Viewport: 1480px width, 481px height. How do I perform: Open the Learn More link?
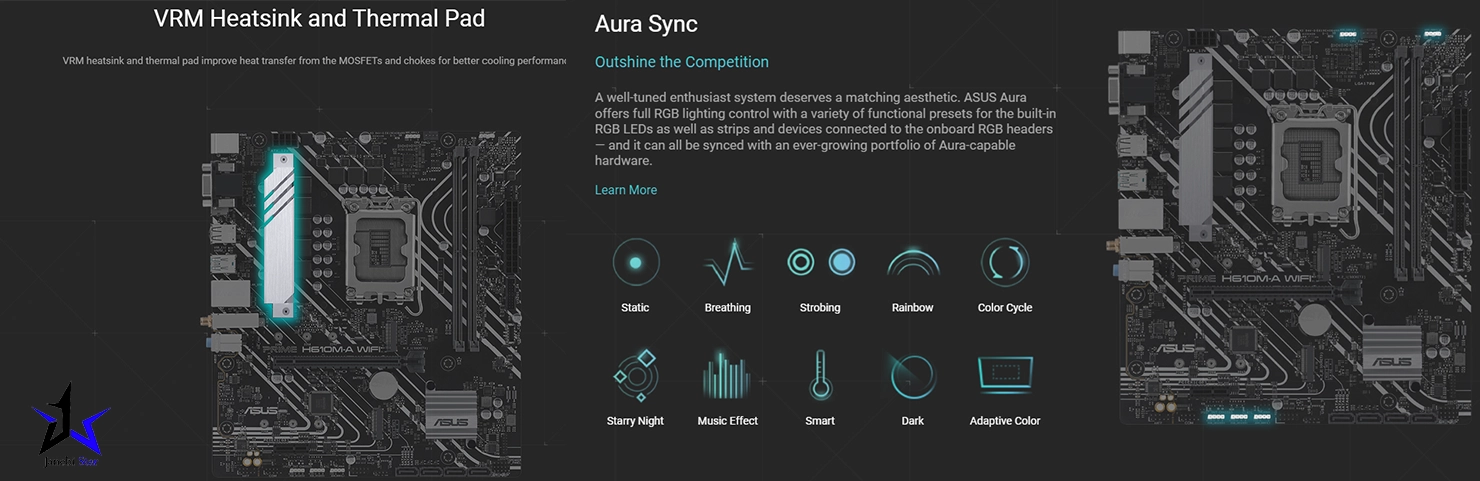(x=626, y=190)
